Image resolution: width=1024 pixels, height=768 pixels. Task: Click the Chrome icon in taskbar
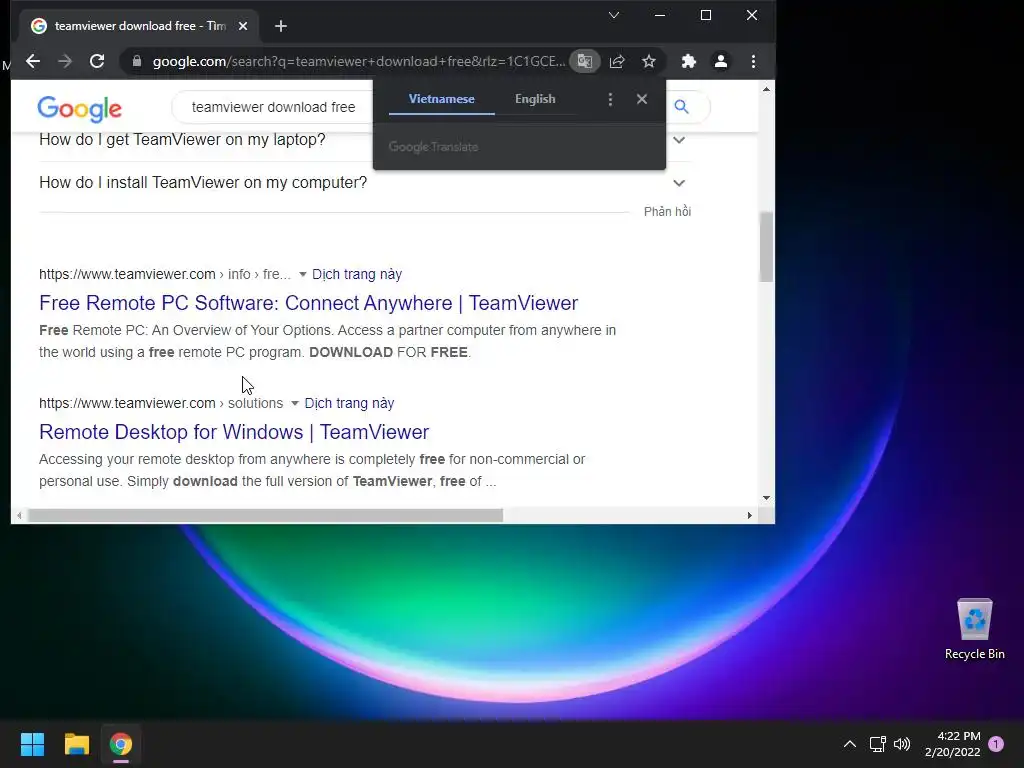pos(121,744)
